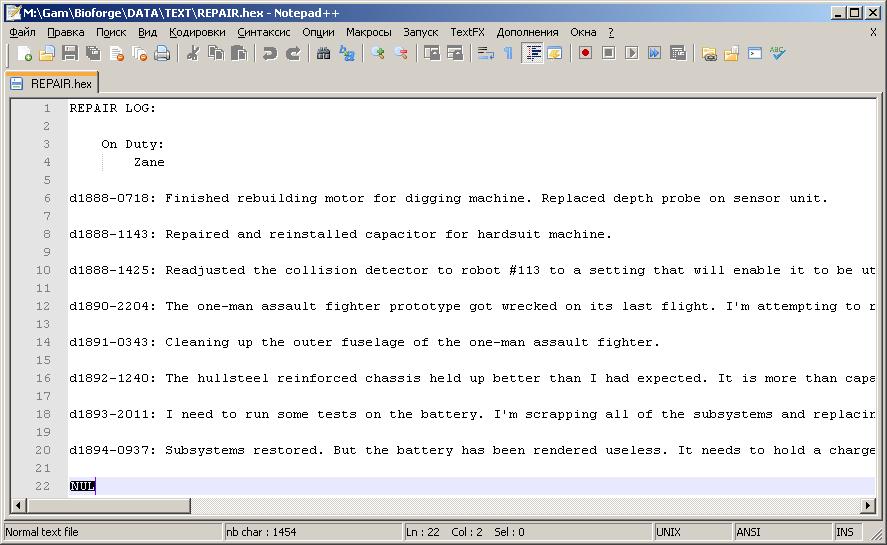Open the Синтаксис menu
The height and width of the screenshot is (545, 887).
pyautogui.click(x=264, y=32)
